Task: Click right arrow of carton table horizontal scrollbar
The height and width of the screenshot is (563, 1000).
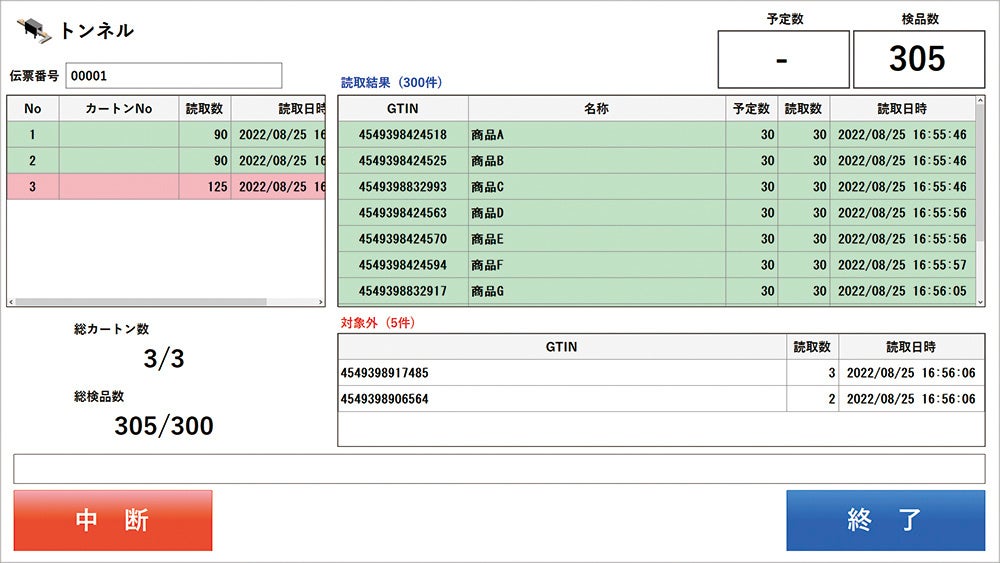Action: pyautogui.click(x=321, y=302)
